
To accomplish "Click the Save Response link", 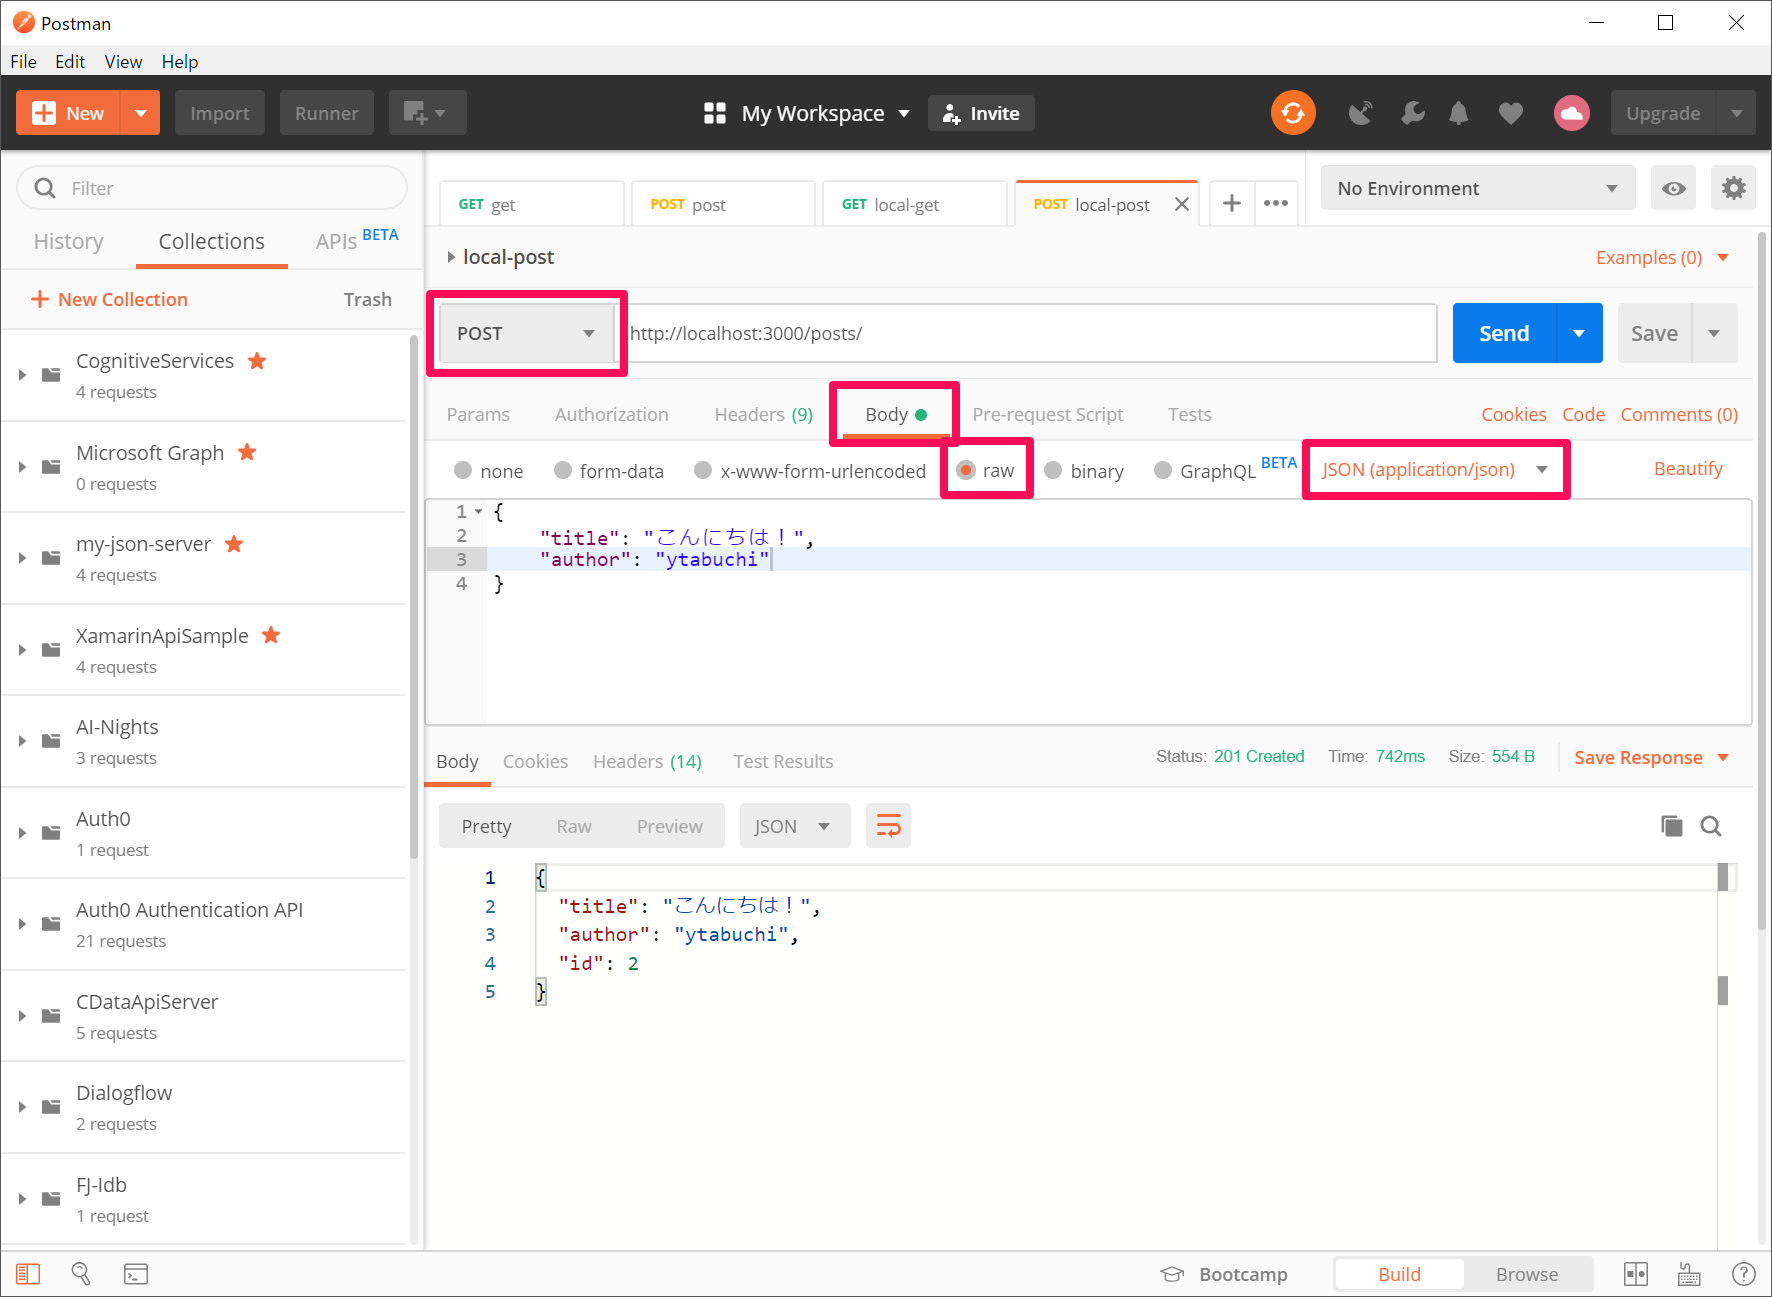I will [1638, 757].
